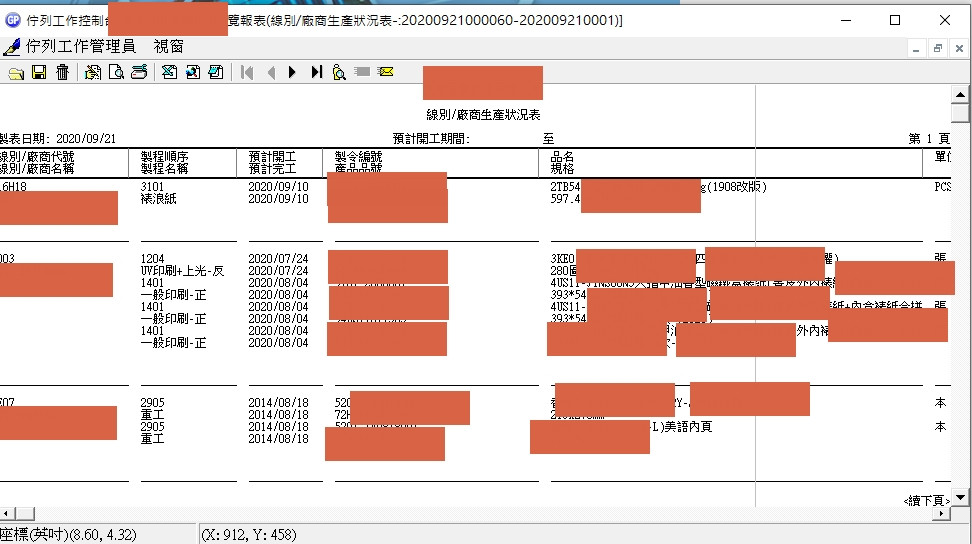Click the 製令編號 column header
Viewport: 972px width, 544px height.
pos(358,157)
